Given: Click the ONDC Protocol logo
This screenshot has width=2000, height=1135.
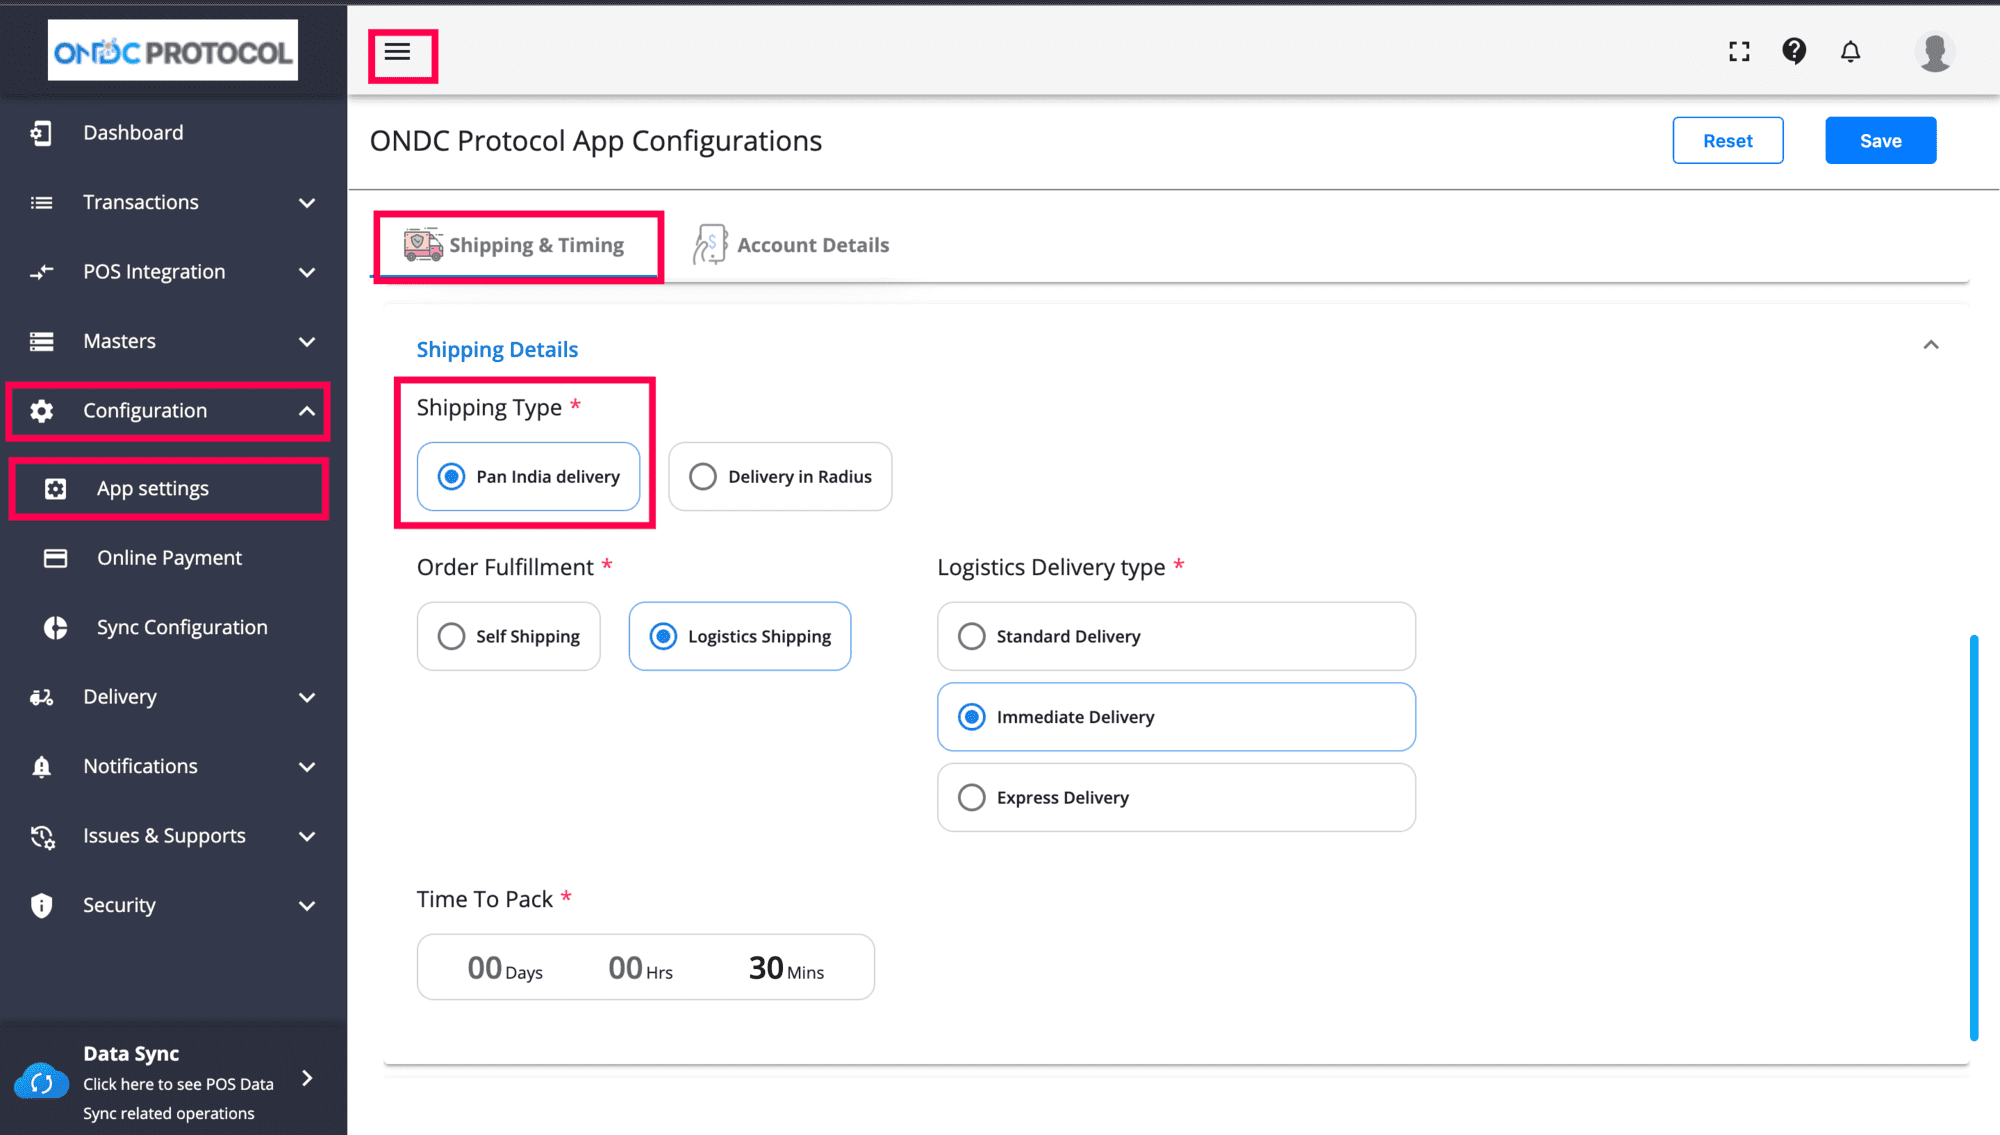Looking at the screenshot, I should coord(172,51).
